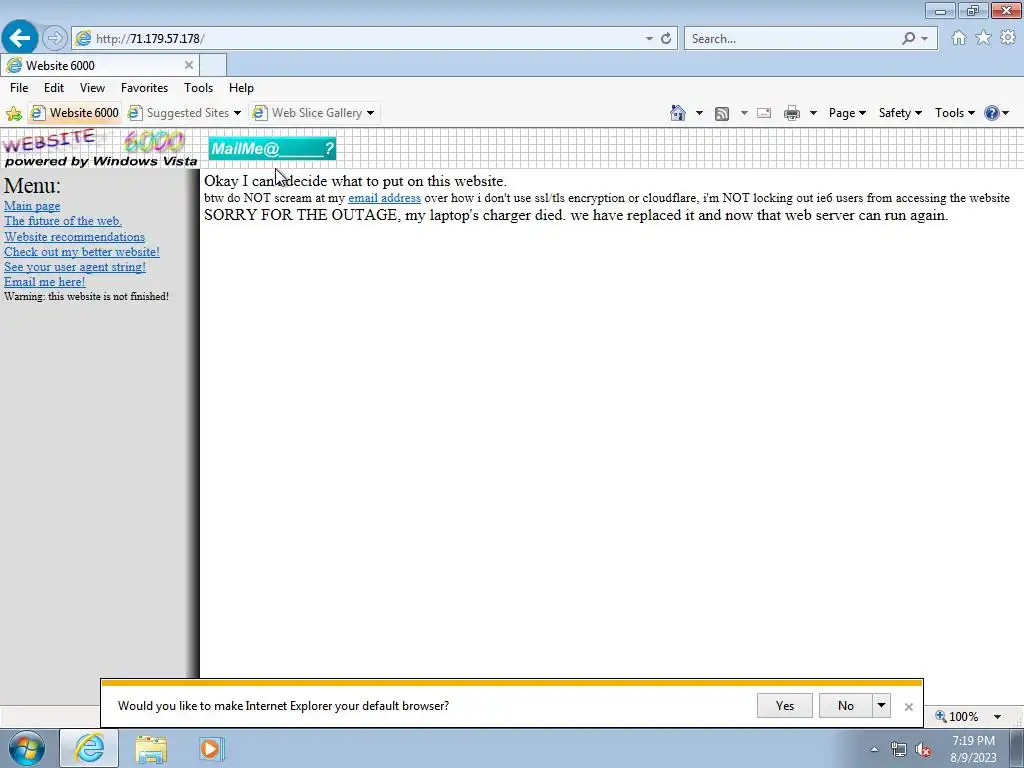Click the RSS feeds icon
This screenshot has width=1024, height=768.
722,113
